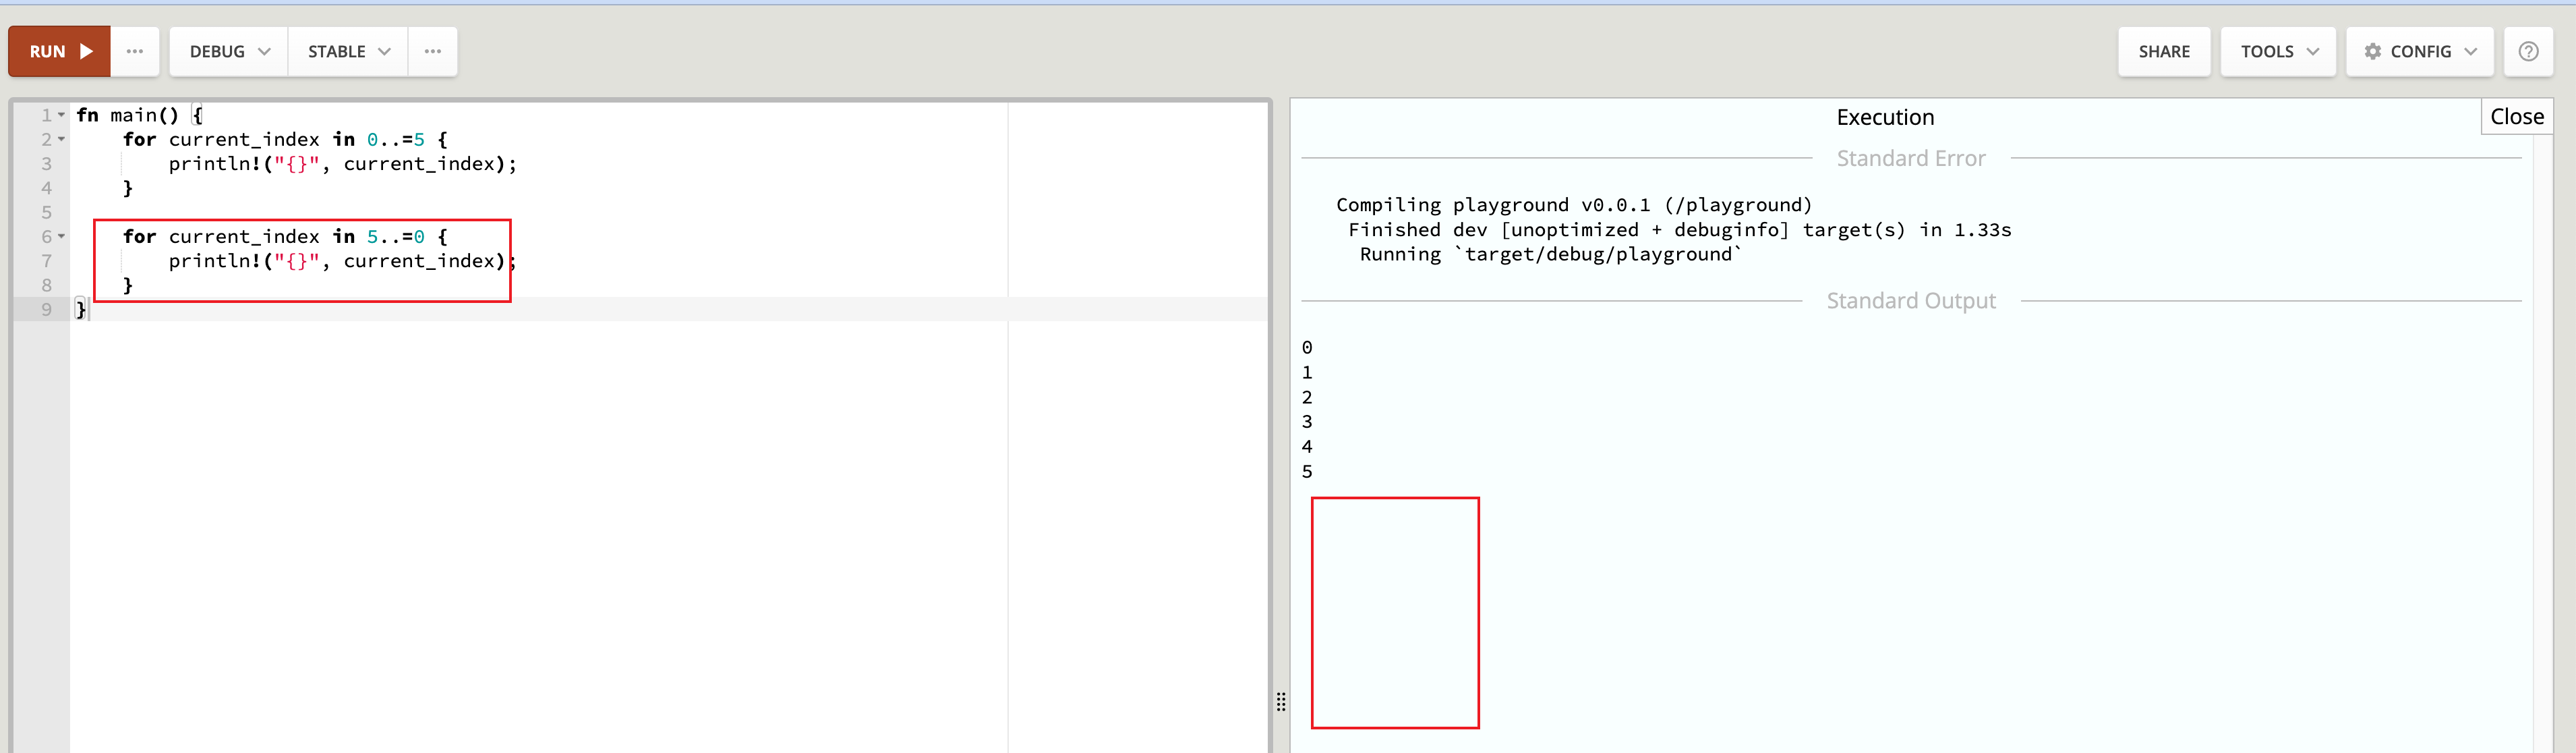Open the STABLE channel dropdown
This screenshot has width=2576, height=753.
348,51
